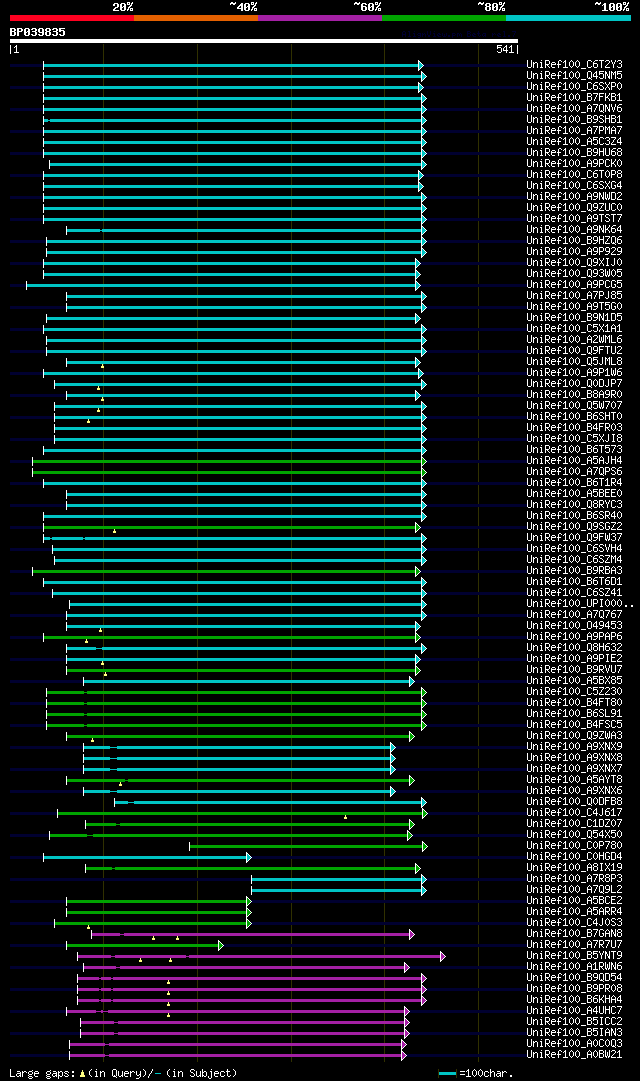Click the UniRef100_B9HZQ6 label

pos(574,241)
